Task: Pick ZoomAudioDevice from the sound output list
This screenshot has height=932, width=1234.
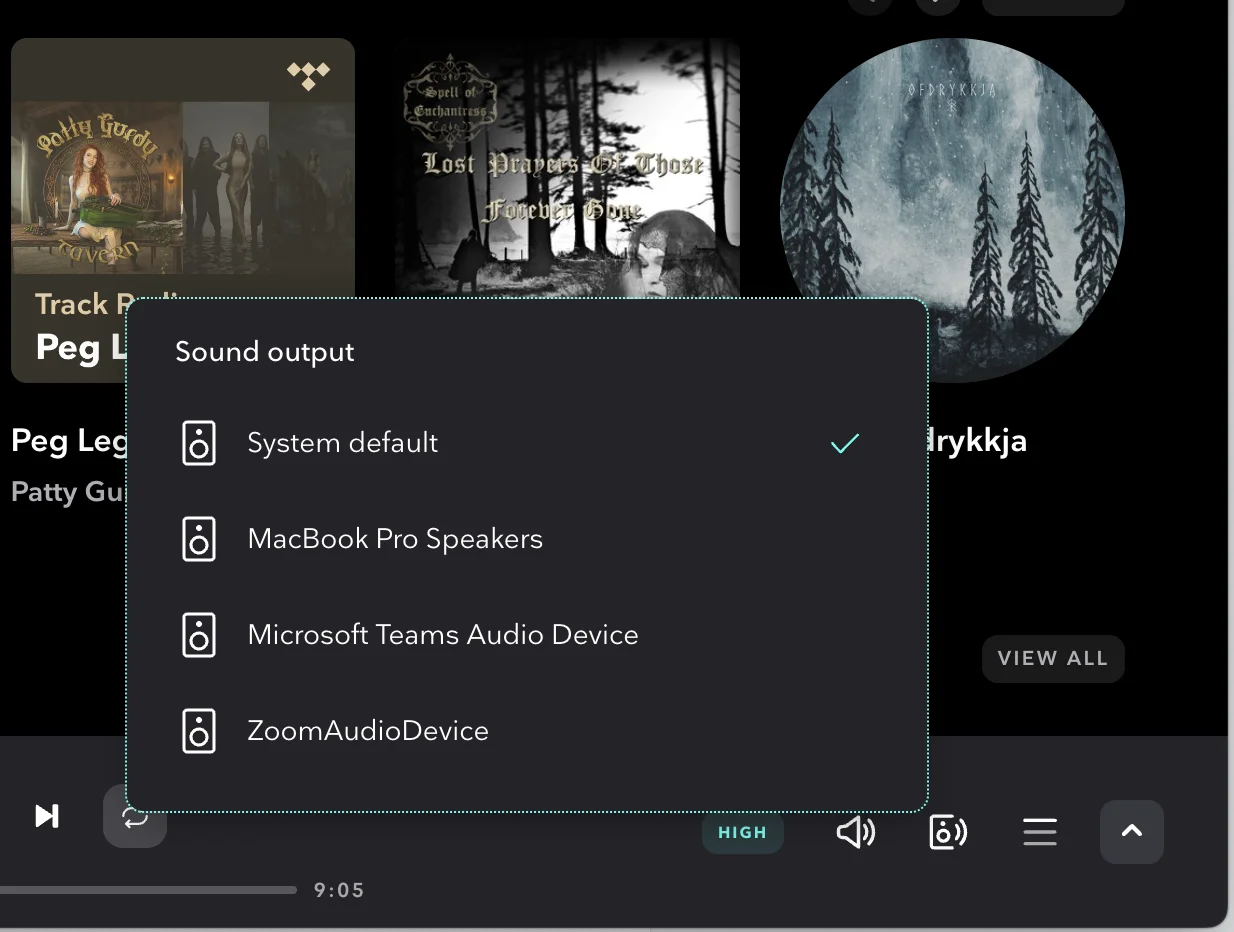Action: (x=368, y=731)
